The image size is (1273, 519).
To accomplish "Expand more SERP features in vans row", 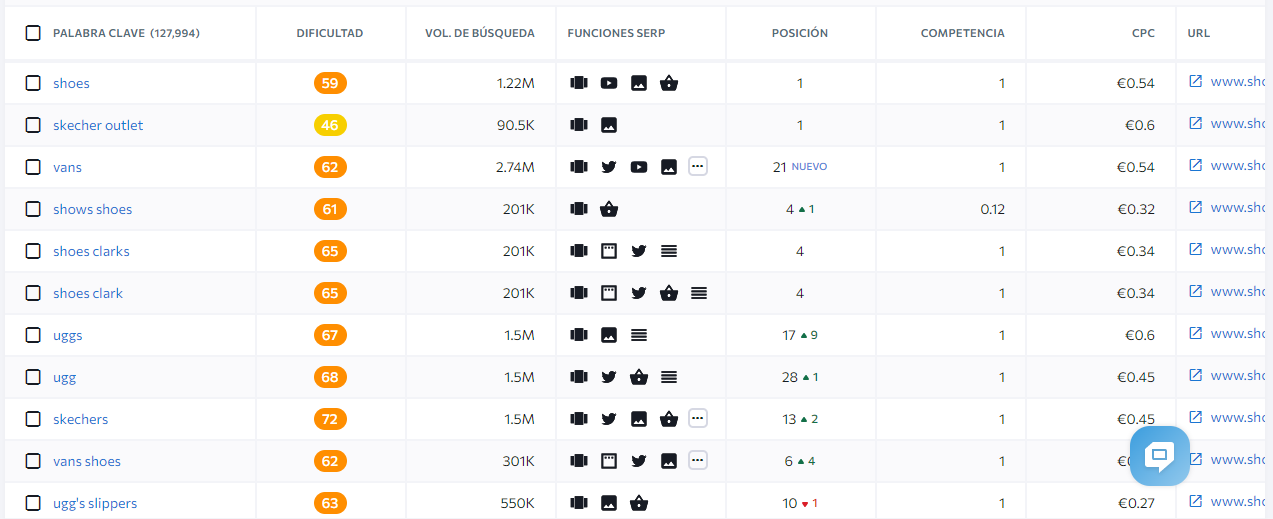I will (x=698, y=167).
